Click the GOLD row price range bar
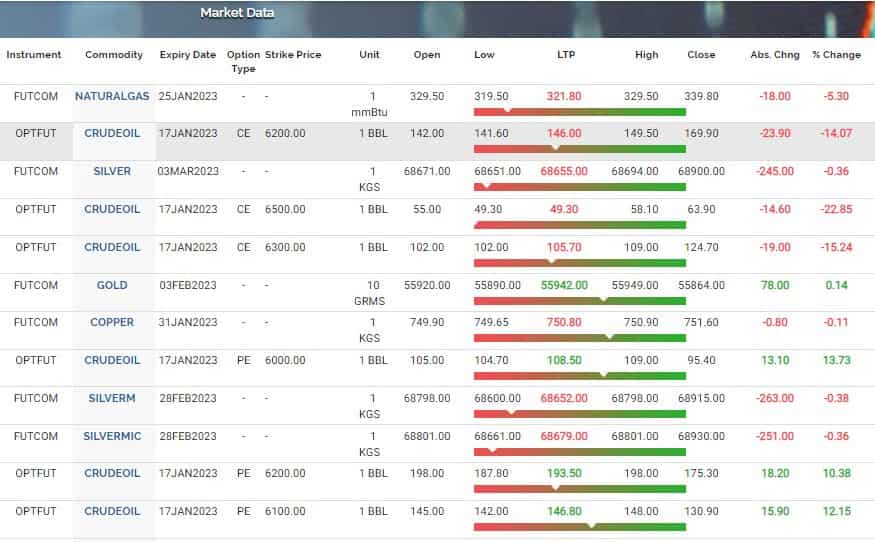Screen dimensions: 875x542 point(579,300)
